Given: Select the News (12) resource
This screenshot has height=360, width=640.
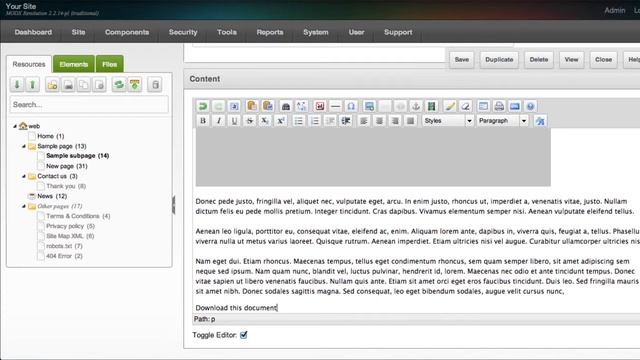Looking at the screenshot, I should pyautogui.click(x=52, y=196).
